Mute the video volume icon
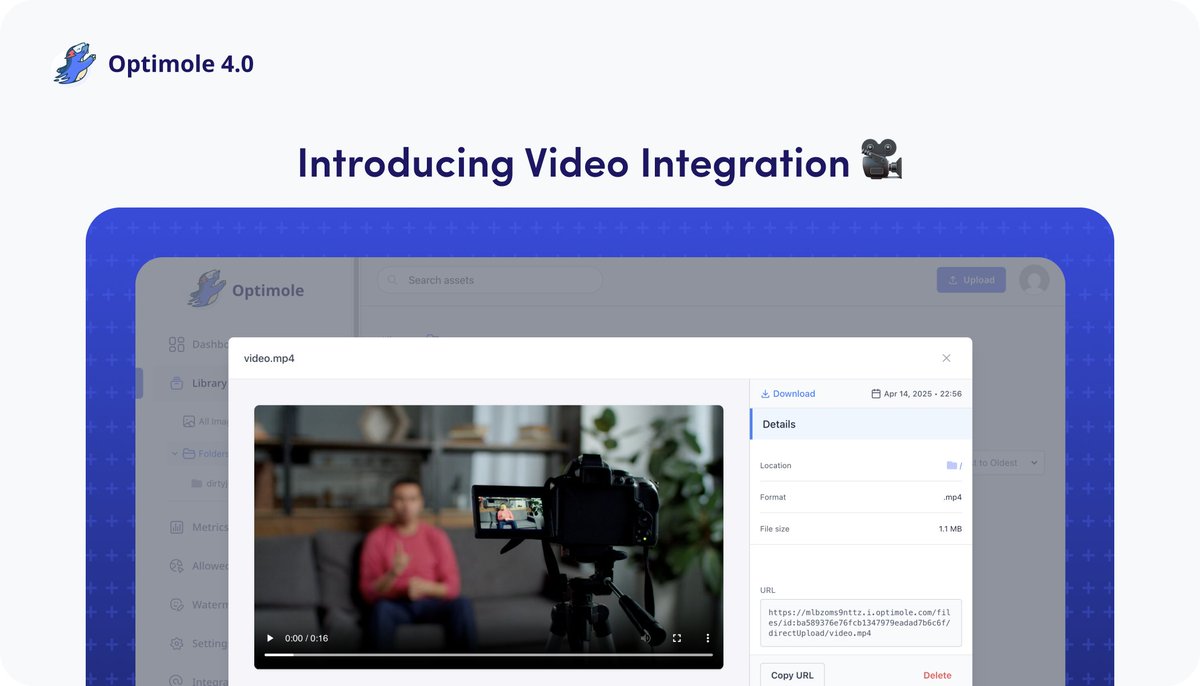This screenshot has width=1200, height=686. (x=645, y=638)
